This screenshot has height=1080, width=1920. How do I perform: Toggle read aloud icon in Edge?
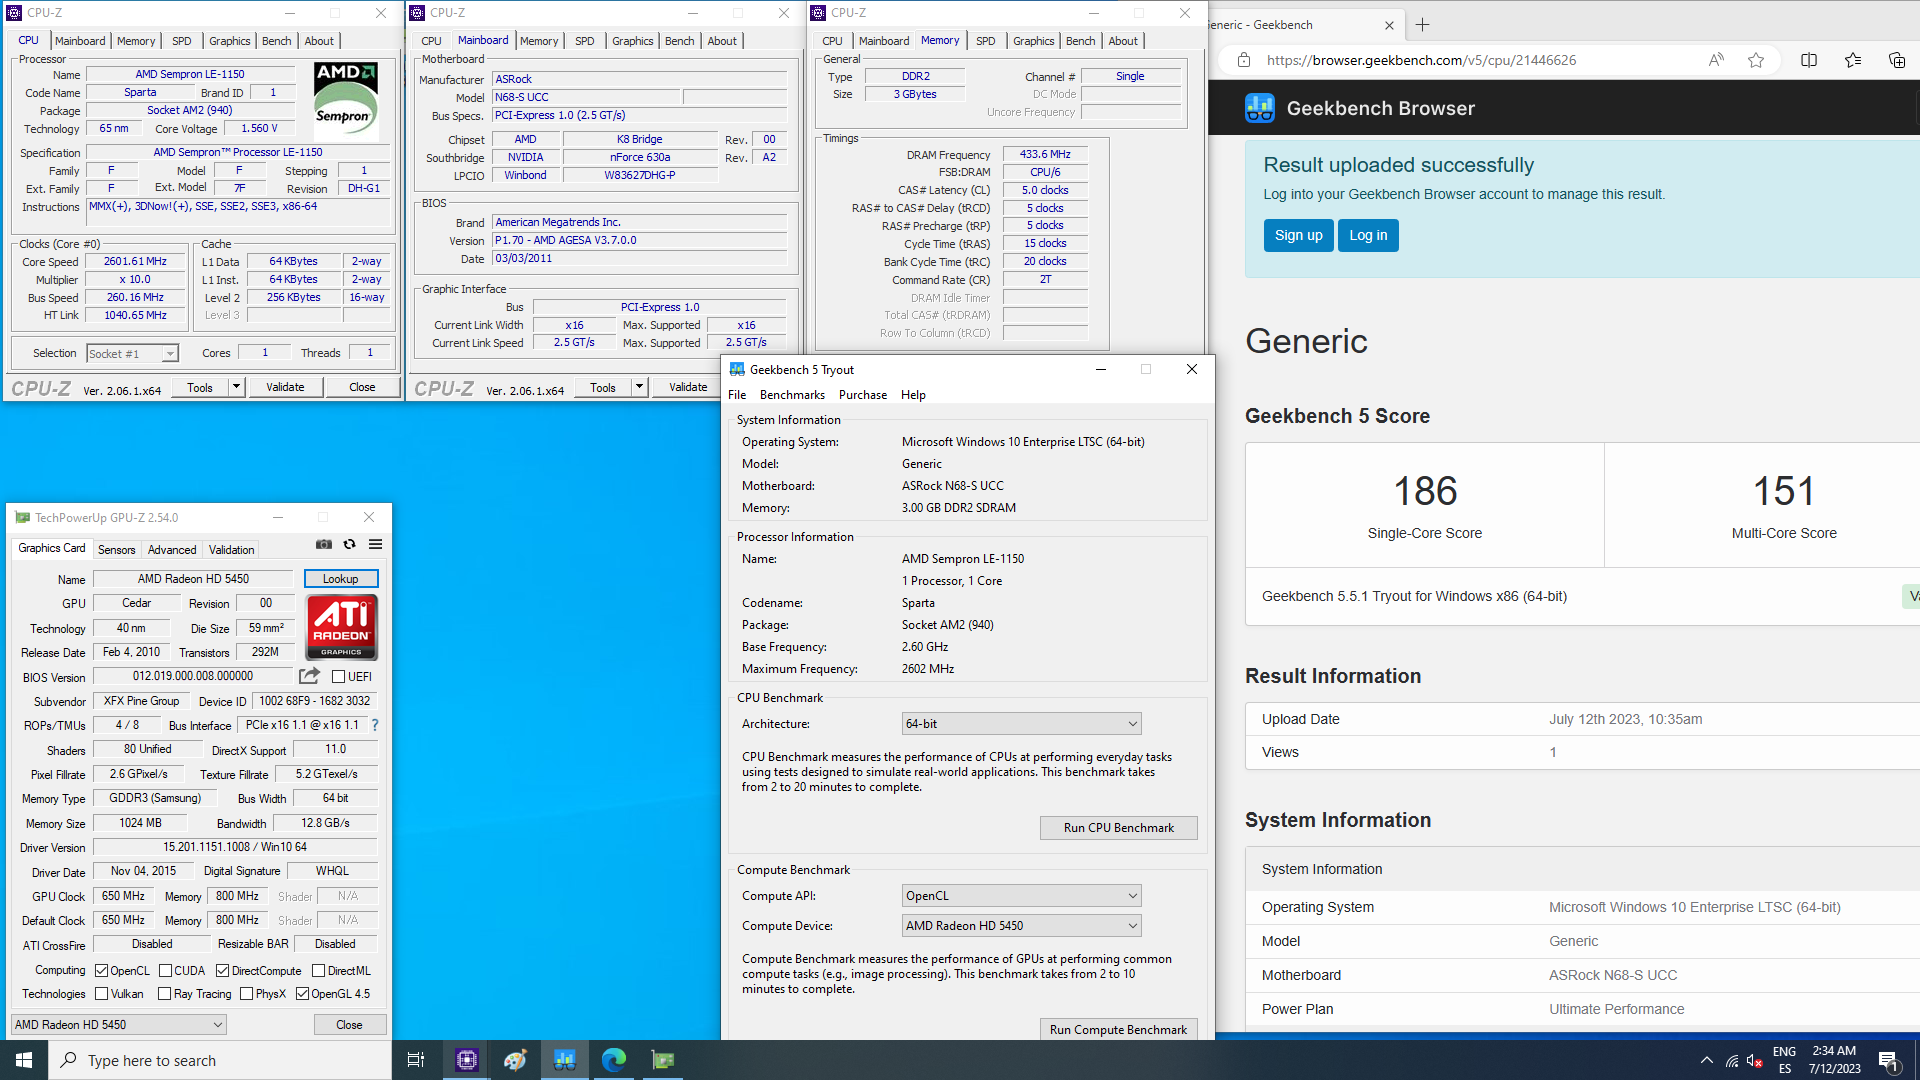[x=1716, y=60]
